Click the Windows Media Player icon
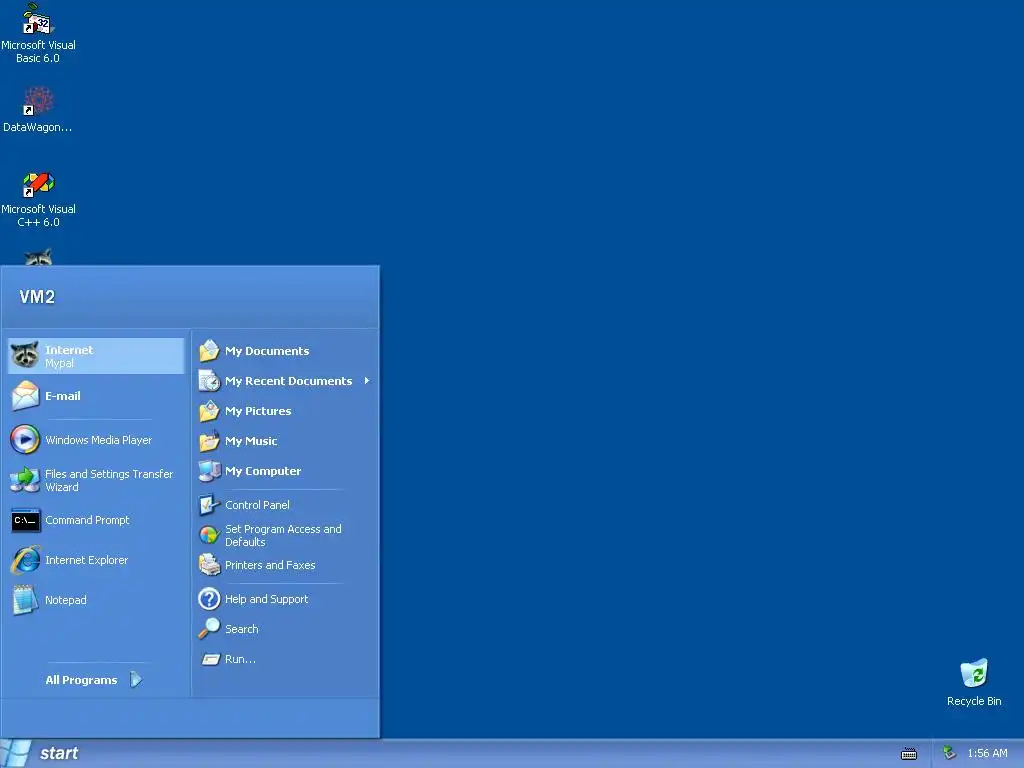This screenshot has height=768, width=1024. pos(25,440)
